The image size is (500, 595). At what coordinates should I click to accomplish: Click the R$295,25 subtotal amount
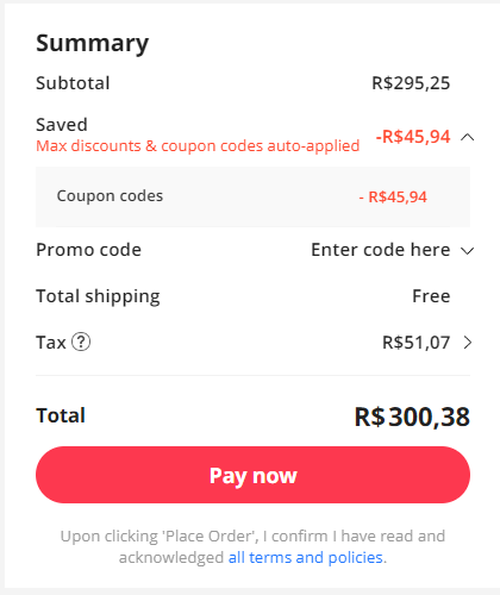pos(411,83)
